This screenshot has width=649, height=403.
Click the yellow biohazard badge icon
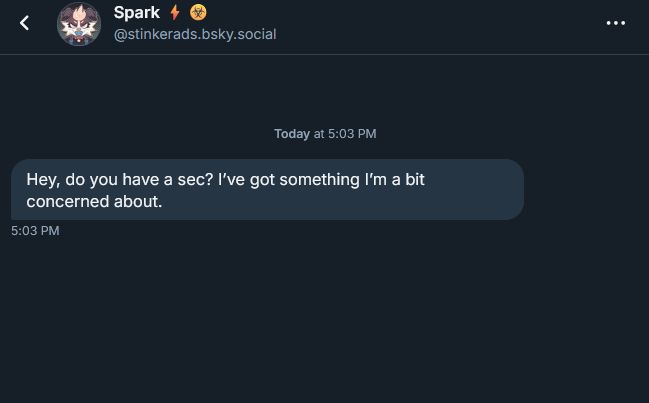198,13
